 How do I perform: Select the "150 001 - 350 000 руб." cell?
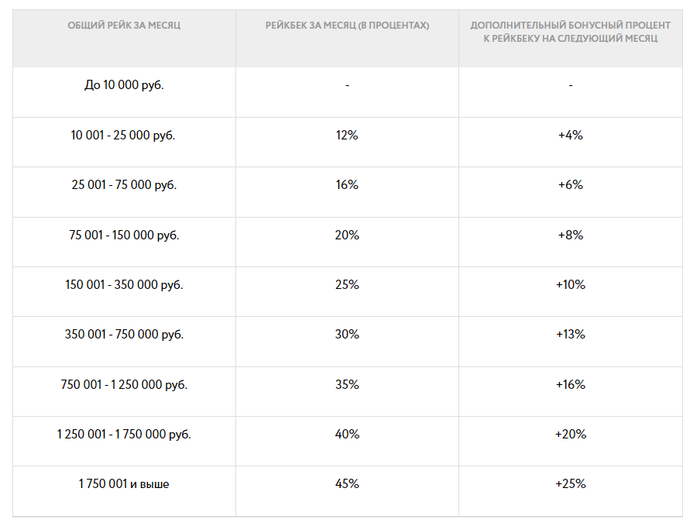coord(124,285)
